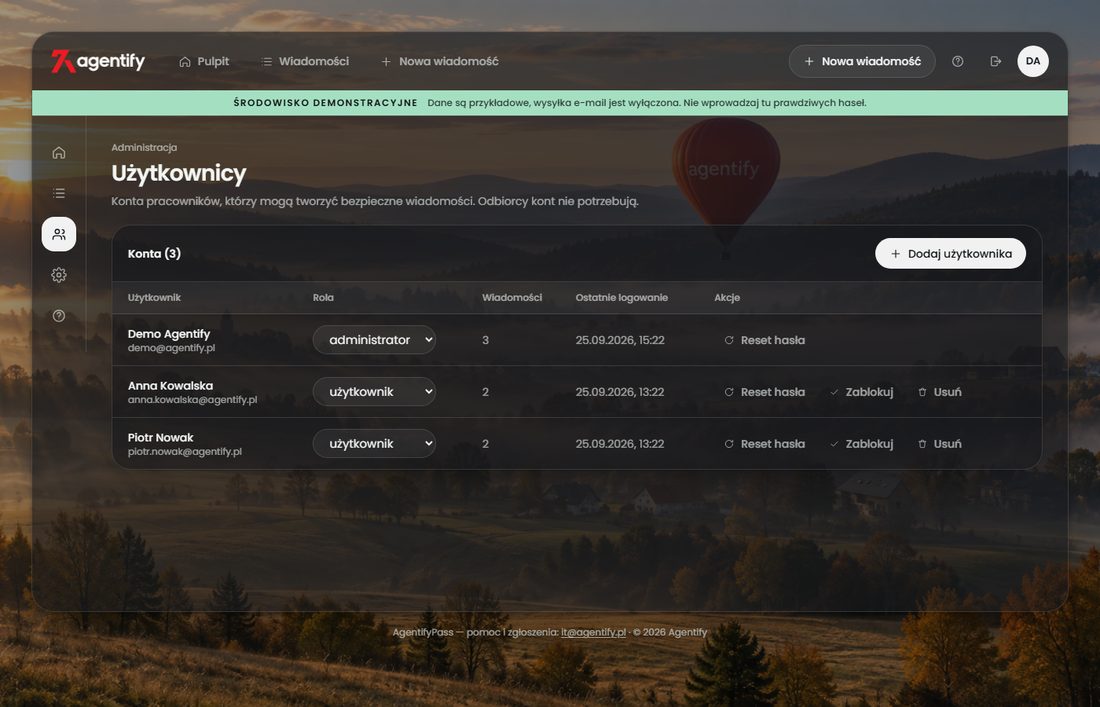
Task: Click the Konta (3) heading
Action: [x=154, y=253]
